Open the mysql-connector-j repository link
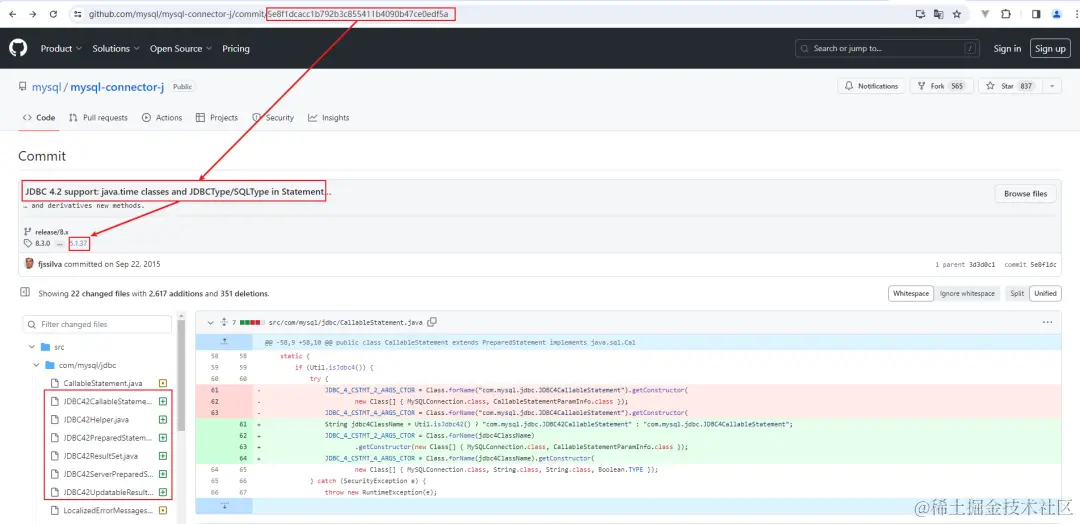Screen dimensions: 1080x524 point(117,87)
